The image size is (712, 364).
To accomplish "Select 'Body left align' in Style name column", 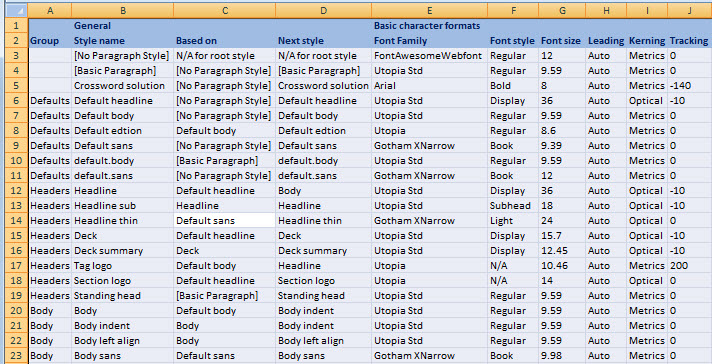I will [122, 340].
